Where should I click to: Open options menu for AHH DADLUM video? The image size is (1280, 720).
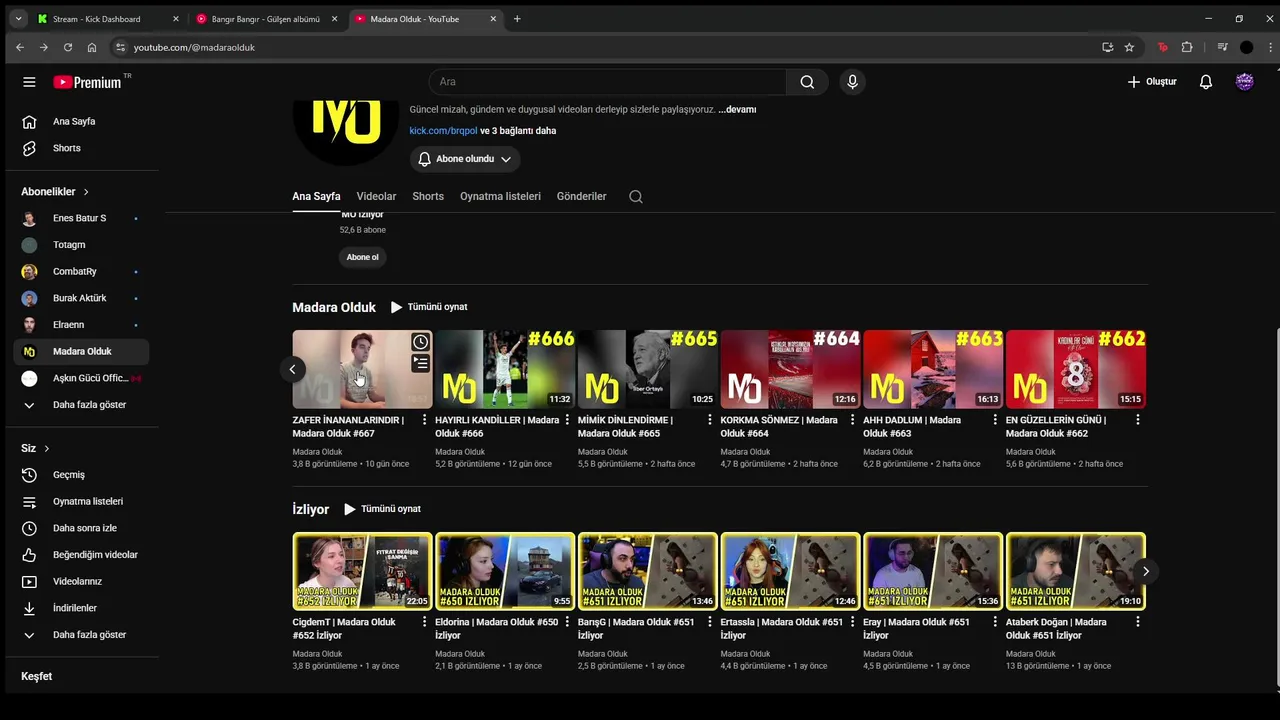click(995, 420)
